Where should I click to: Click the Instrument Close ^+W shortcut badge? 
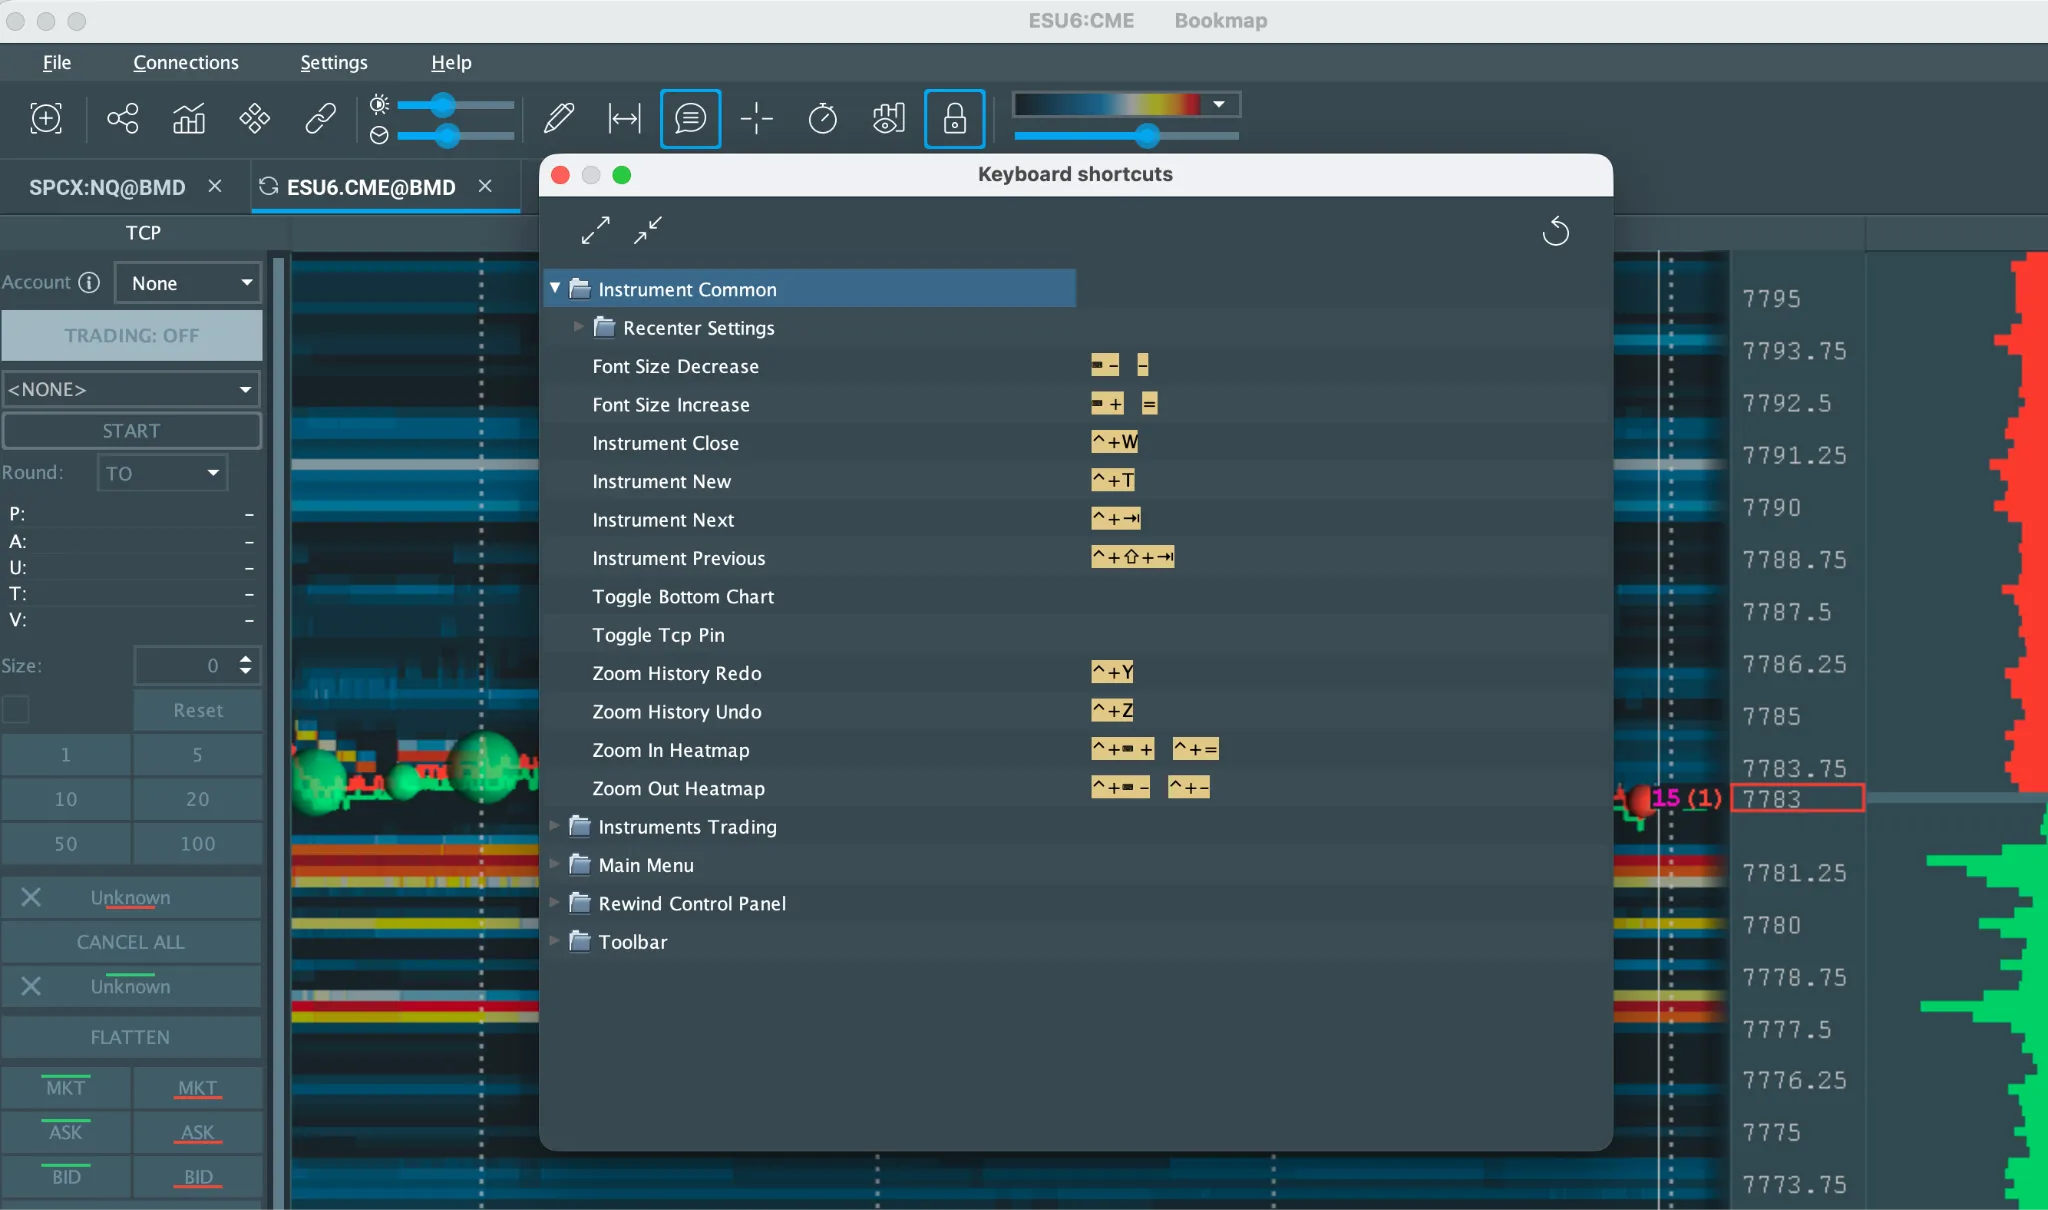tap(1115, 441)
